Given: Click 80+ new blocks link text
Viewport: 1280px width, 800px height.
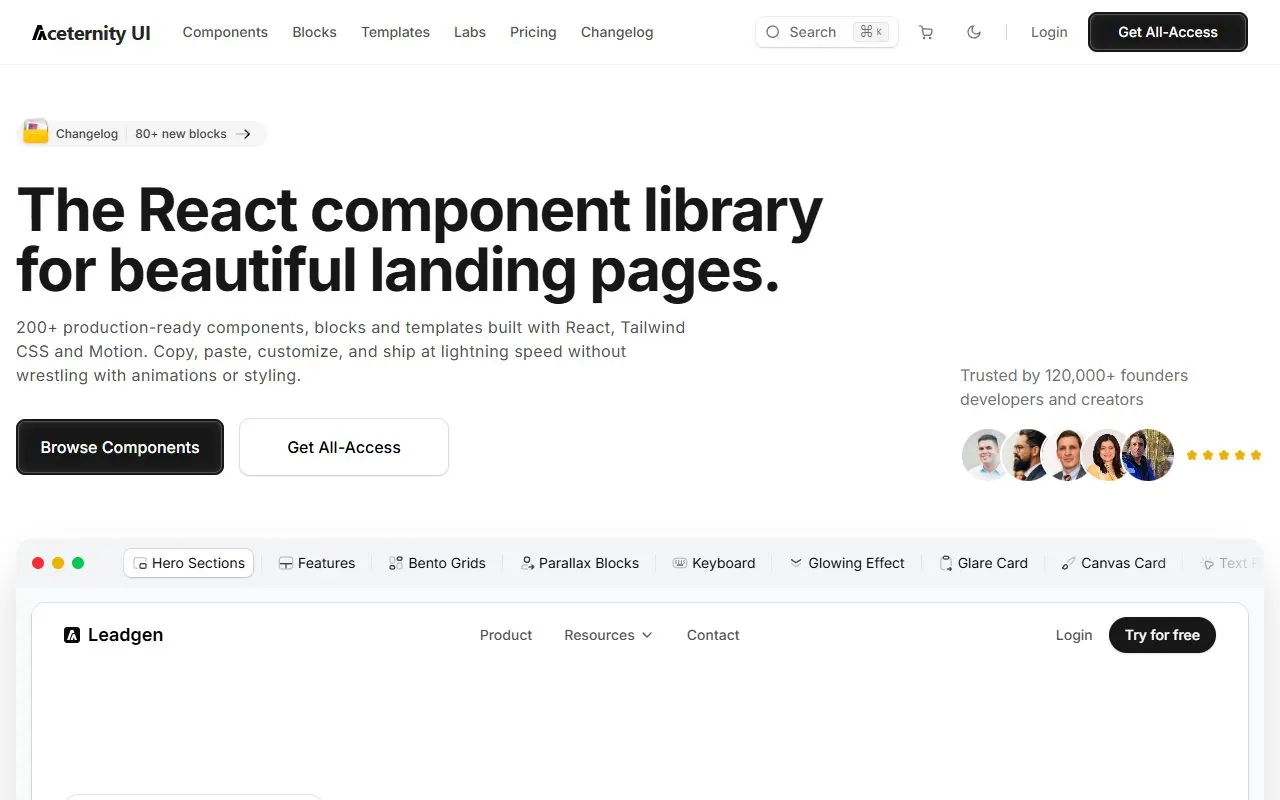Looking at the screenshot, I should point(181,134).
